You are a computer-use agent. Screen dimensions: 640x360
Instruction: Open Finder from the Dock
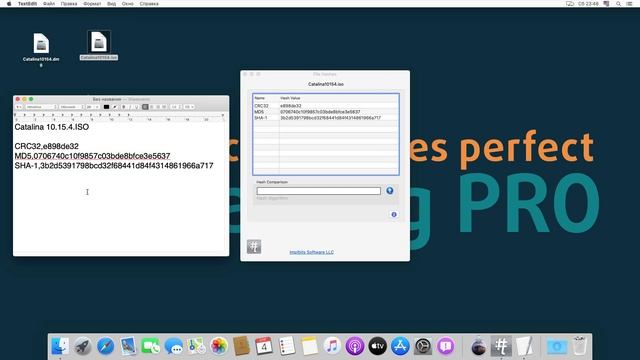pos(60,347)
